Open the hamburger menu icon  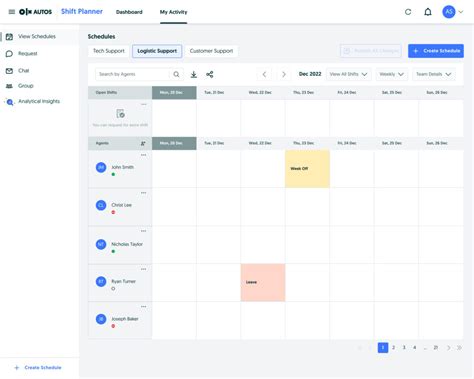[x=12, y=12]
